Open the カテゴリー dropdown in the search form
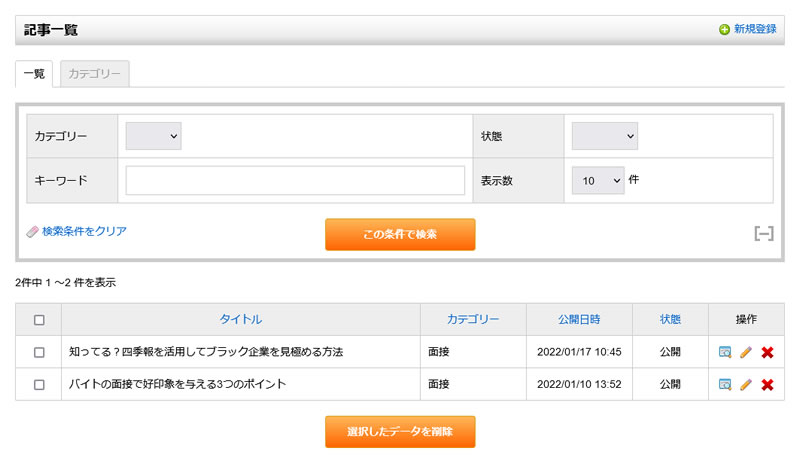This screenshot has width=800, height=460. coord(153,136)
